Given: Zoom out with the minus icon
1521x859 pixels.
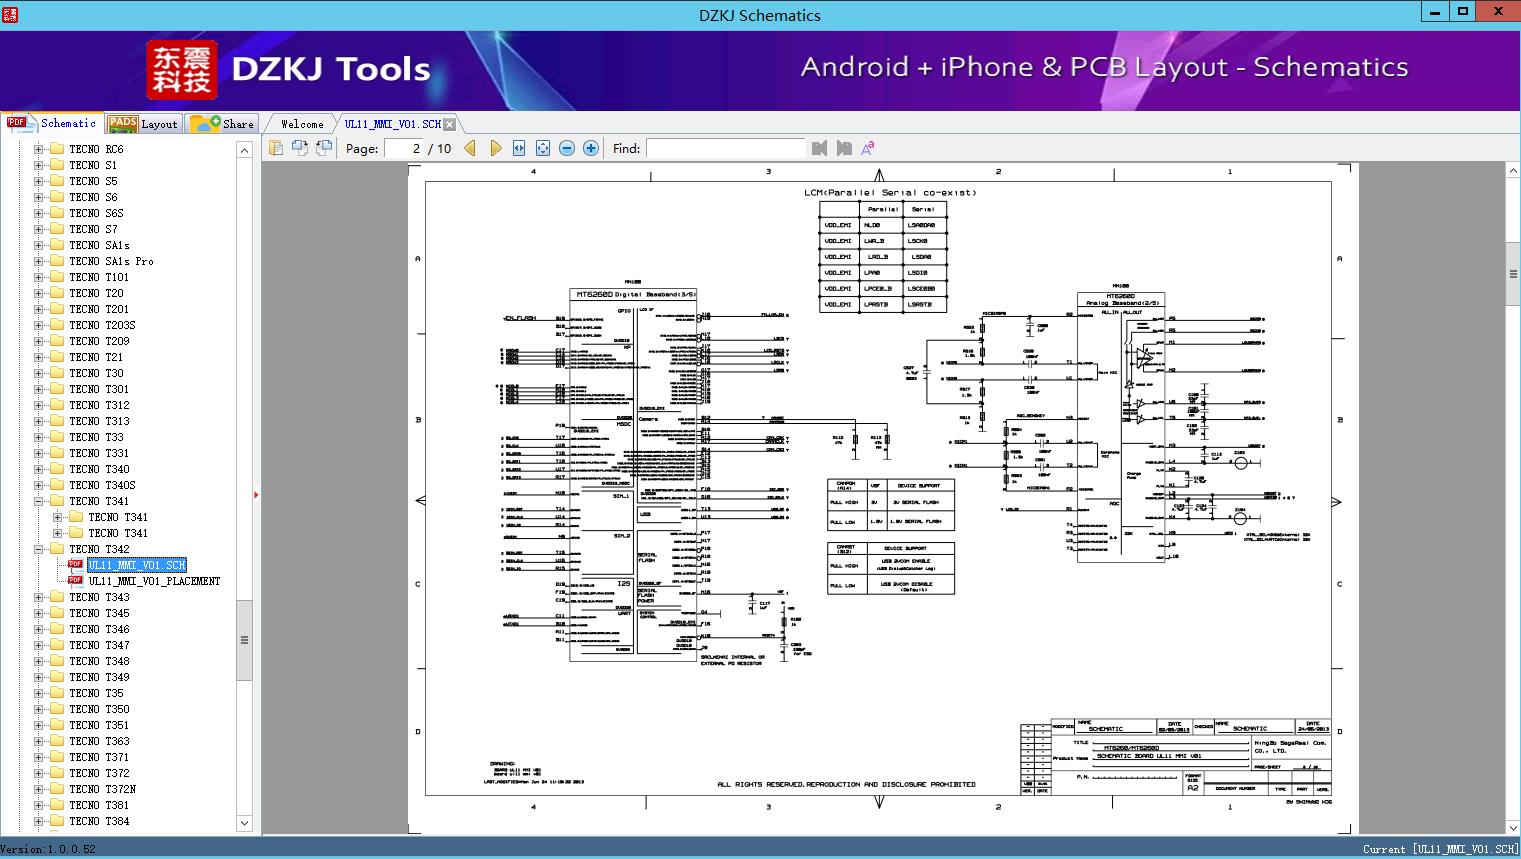Looking at the screenshot, I should point(567,148).
